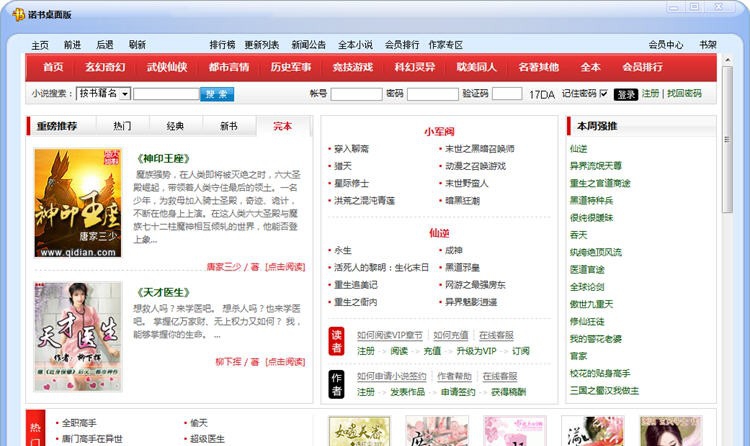Click the novel search text field
750x446 pixels.
click(166, 94)
